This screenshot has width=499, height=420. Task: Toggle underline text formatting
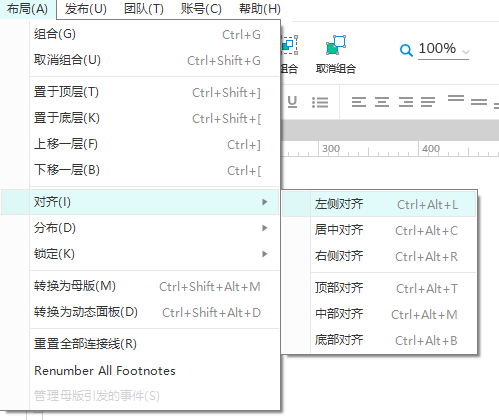pos(292,101)
